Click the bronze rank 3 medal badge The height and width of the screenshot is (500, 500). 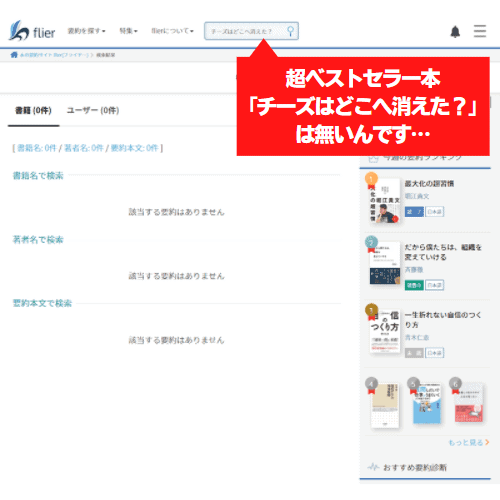click(x=371, y=311)
